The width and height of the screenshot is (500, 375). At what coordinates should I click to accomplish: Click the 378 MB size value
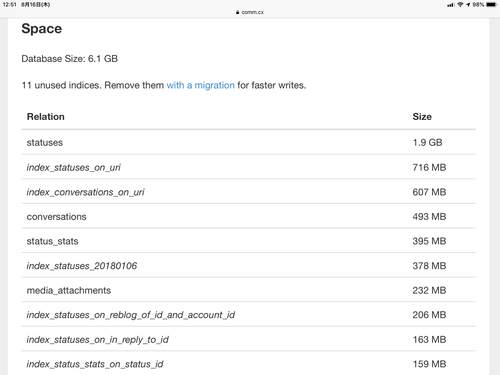click(429, 266)
